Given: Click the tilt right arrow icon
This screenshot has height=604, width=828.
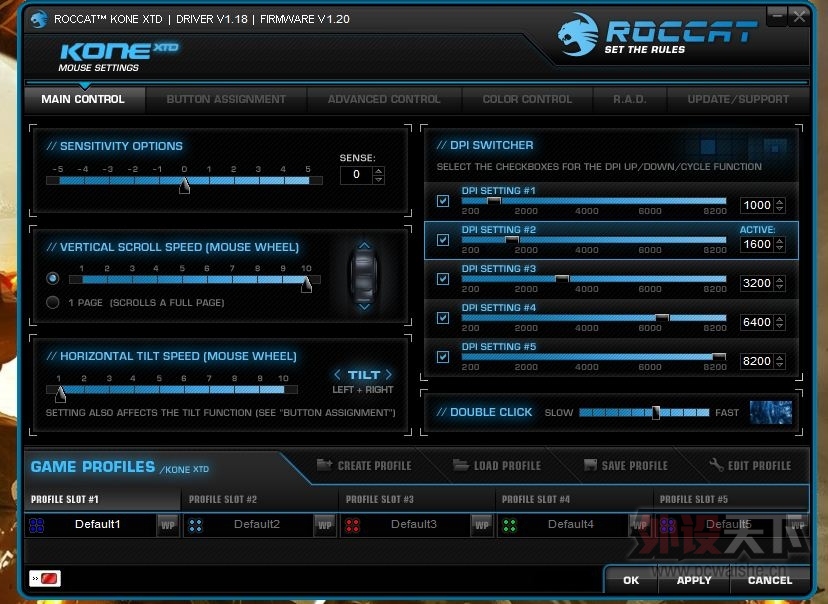Looking at the screenshot, I should point(389,374).
